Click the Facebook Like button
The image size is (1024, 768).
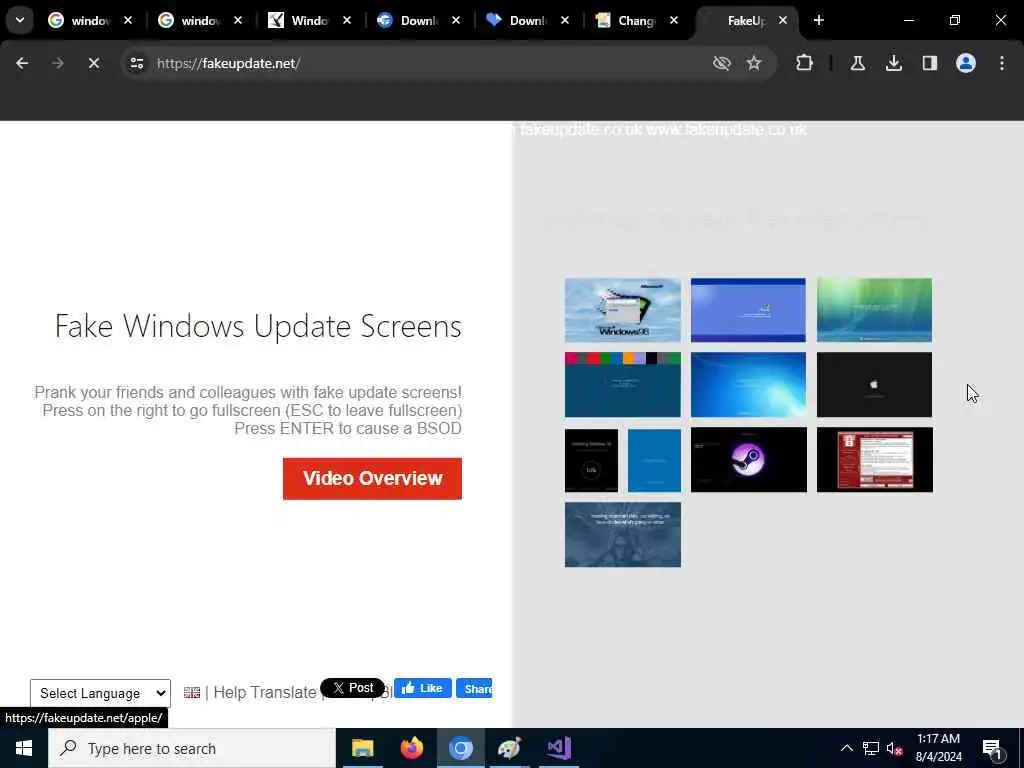[423, 688]
